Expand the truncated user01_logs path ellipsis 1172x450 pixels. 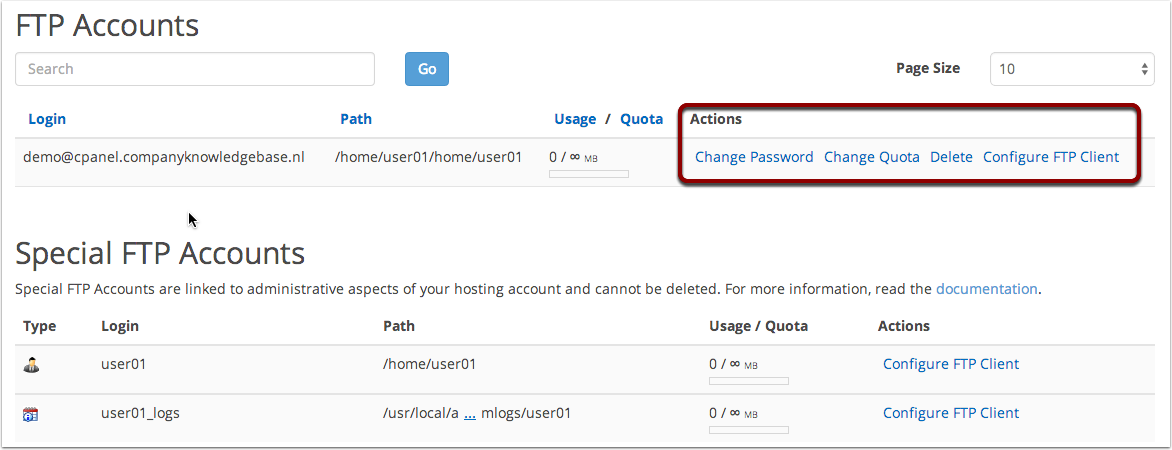469,413
